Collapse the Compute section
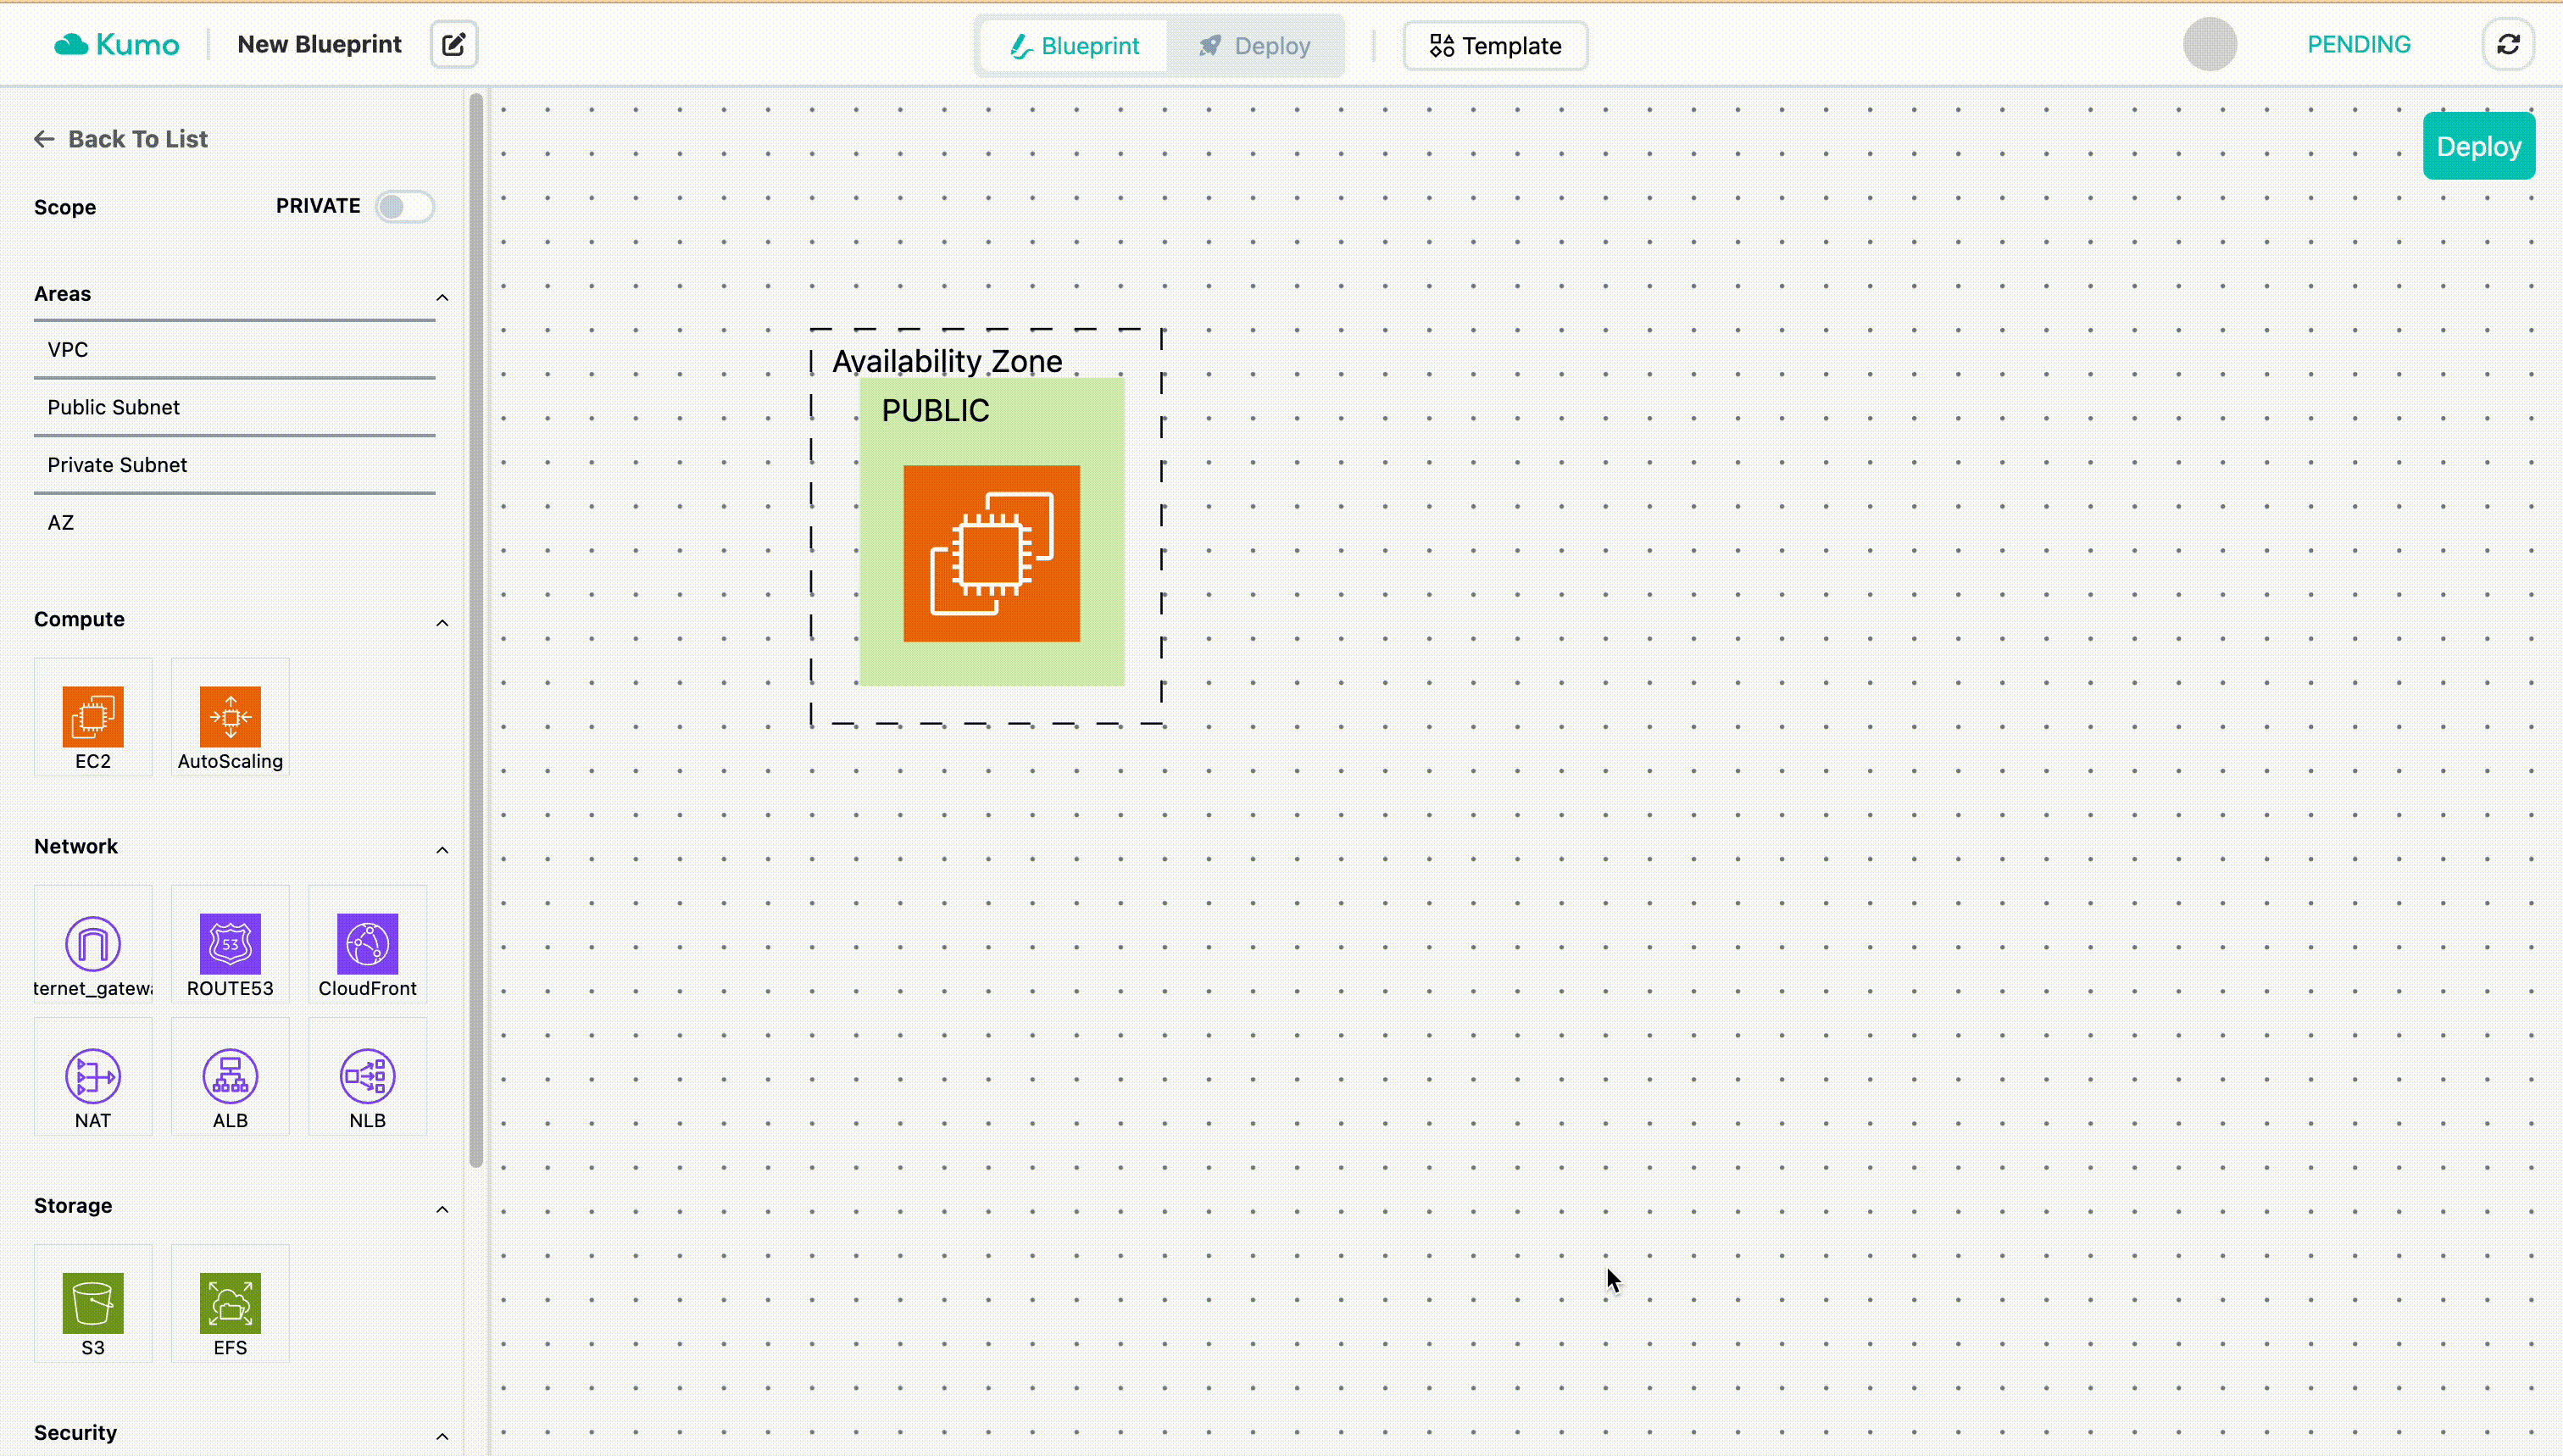Screen dimensions: 2563x1456 442,622
